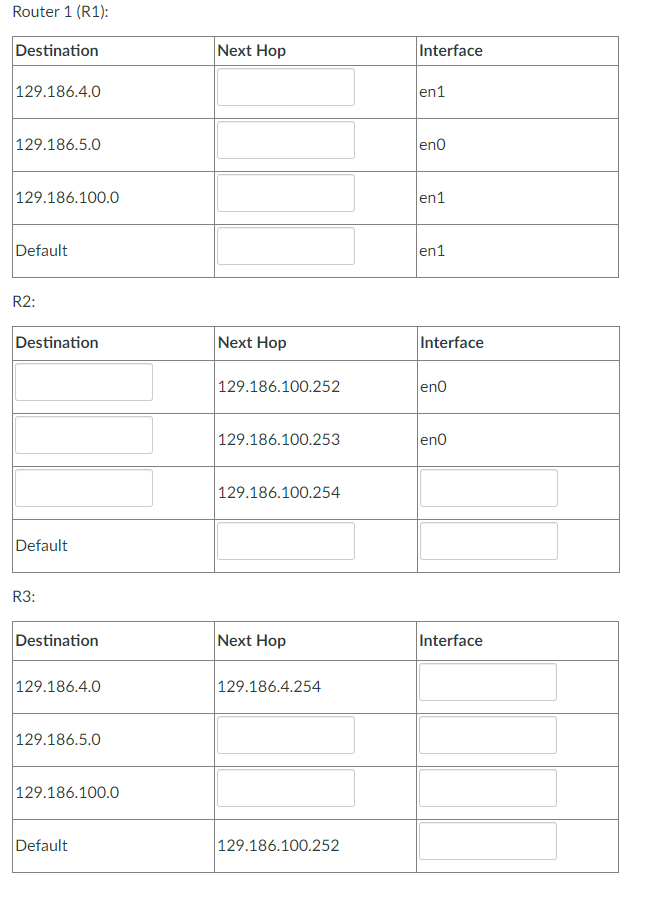The image size is (650, 899).
Task: Click the R2 table heading label
Action: 21,301
